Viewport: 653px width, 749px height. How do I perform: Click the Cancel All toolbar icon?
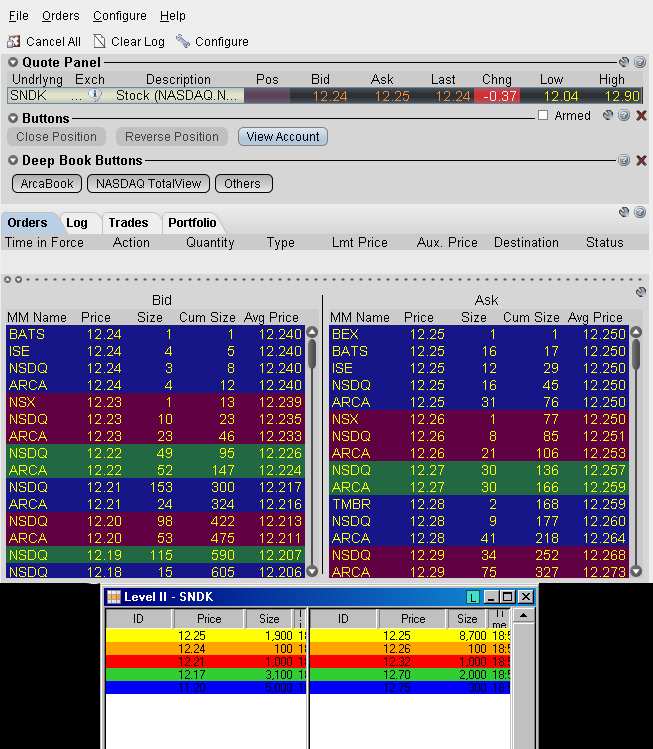13,42
